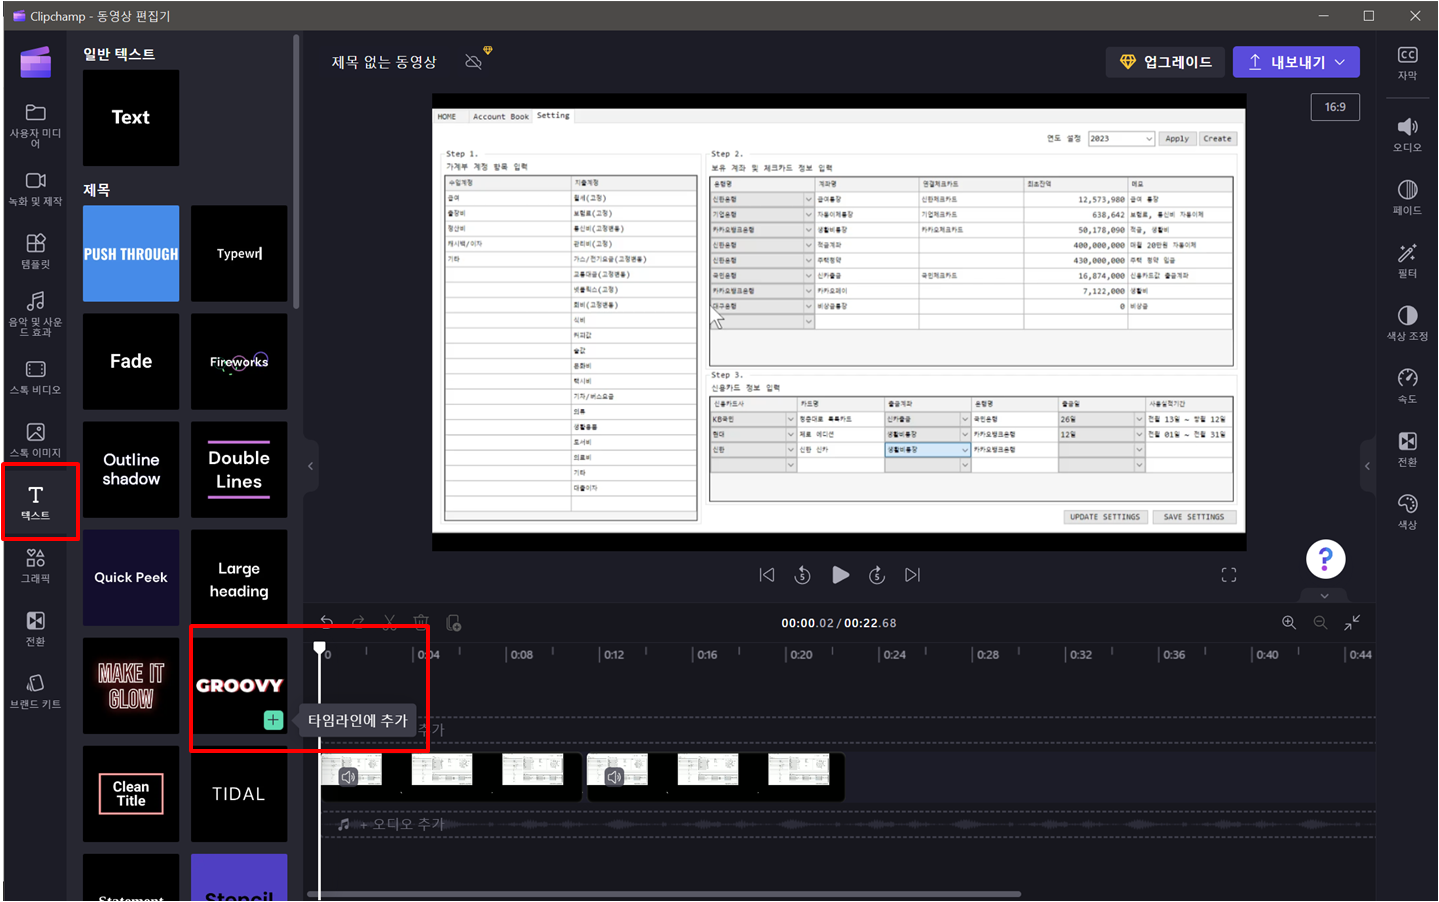This screenshot has height=902, width=1439.
Task: Select the Fireworks title style
Action: [239, 362]
